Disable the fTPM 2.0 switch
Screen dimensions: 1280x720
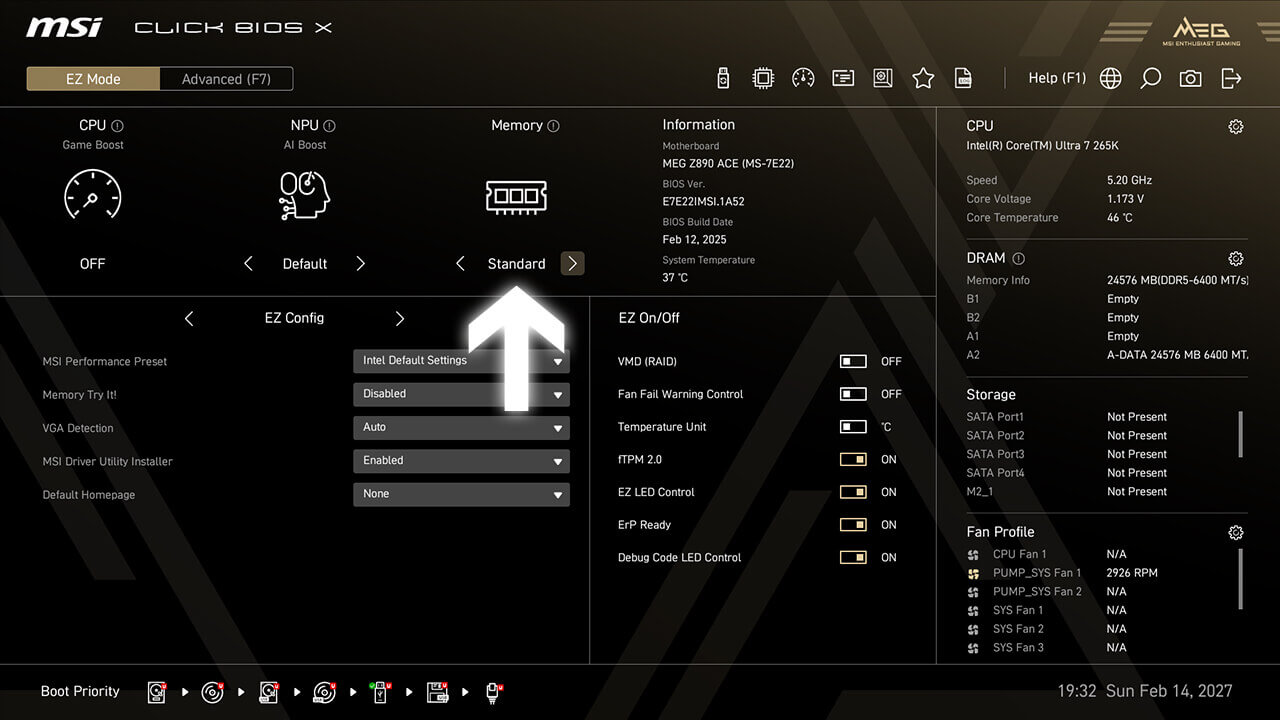click(853, 459)
